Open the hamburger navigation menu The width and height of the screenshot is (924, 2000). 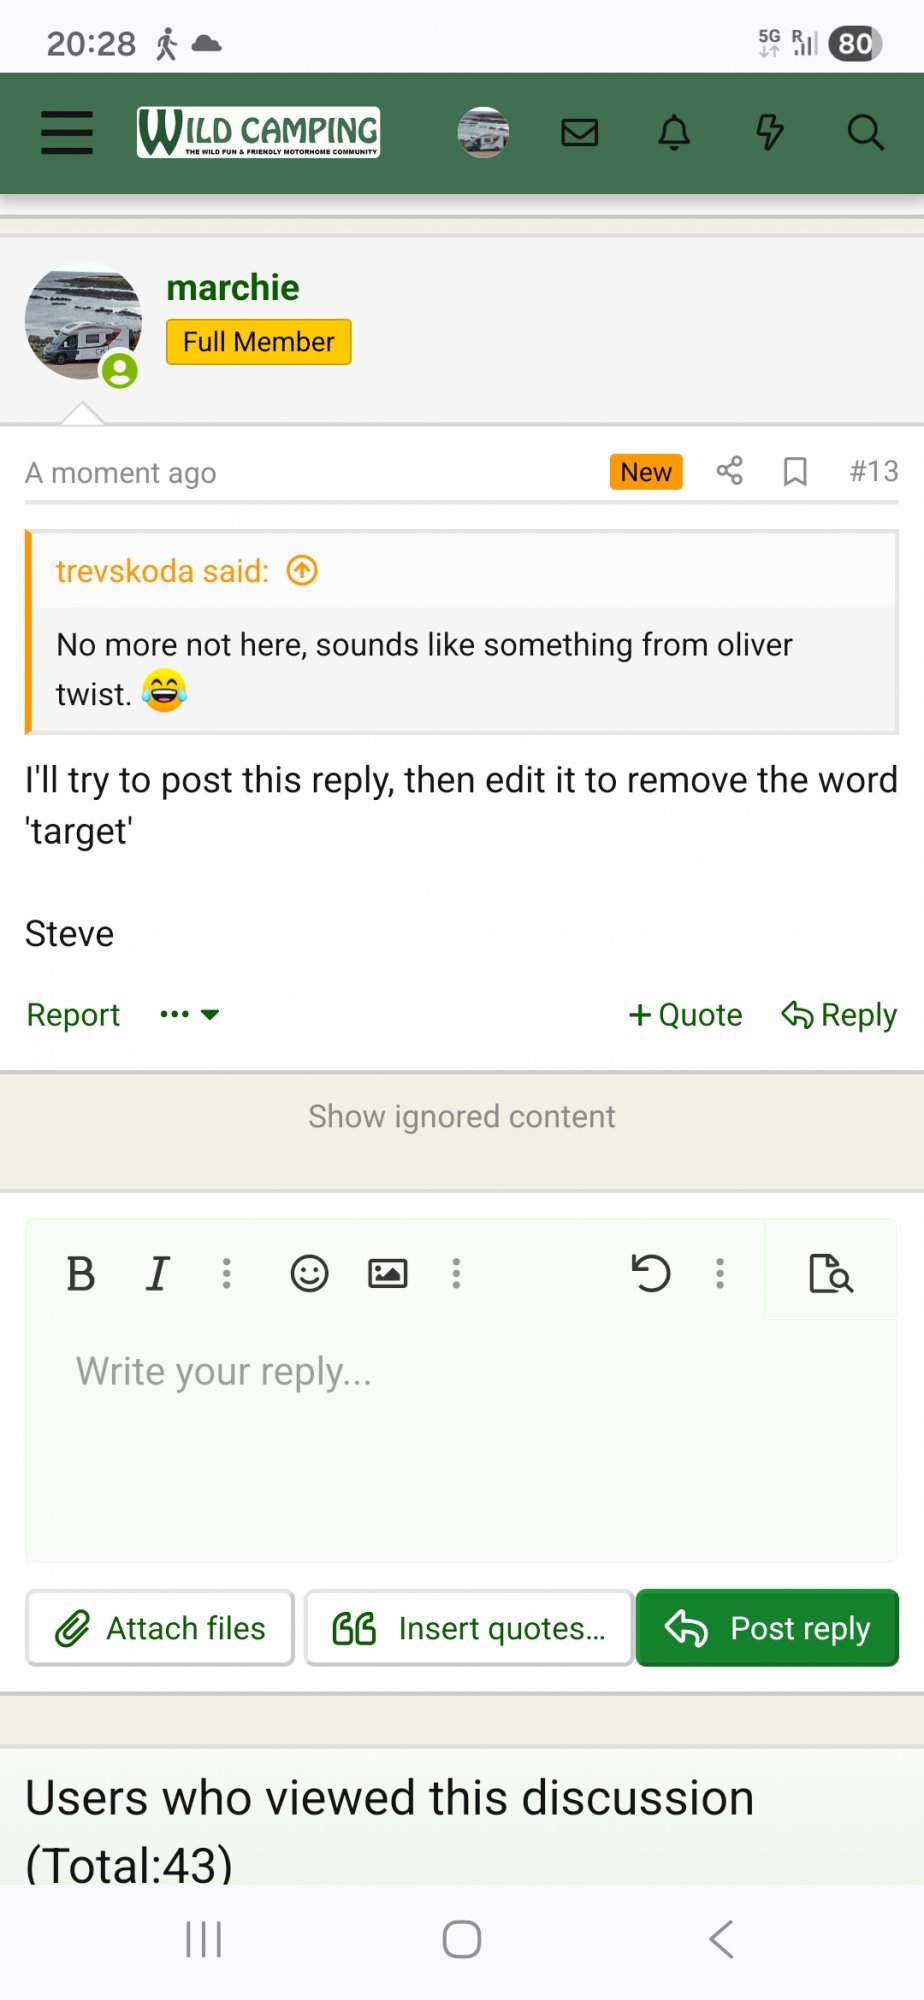pos(65,131)
